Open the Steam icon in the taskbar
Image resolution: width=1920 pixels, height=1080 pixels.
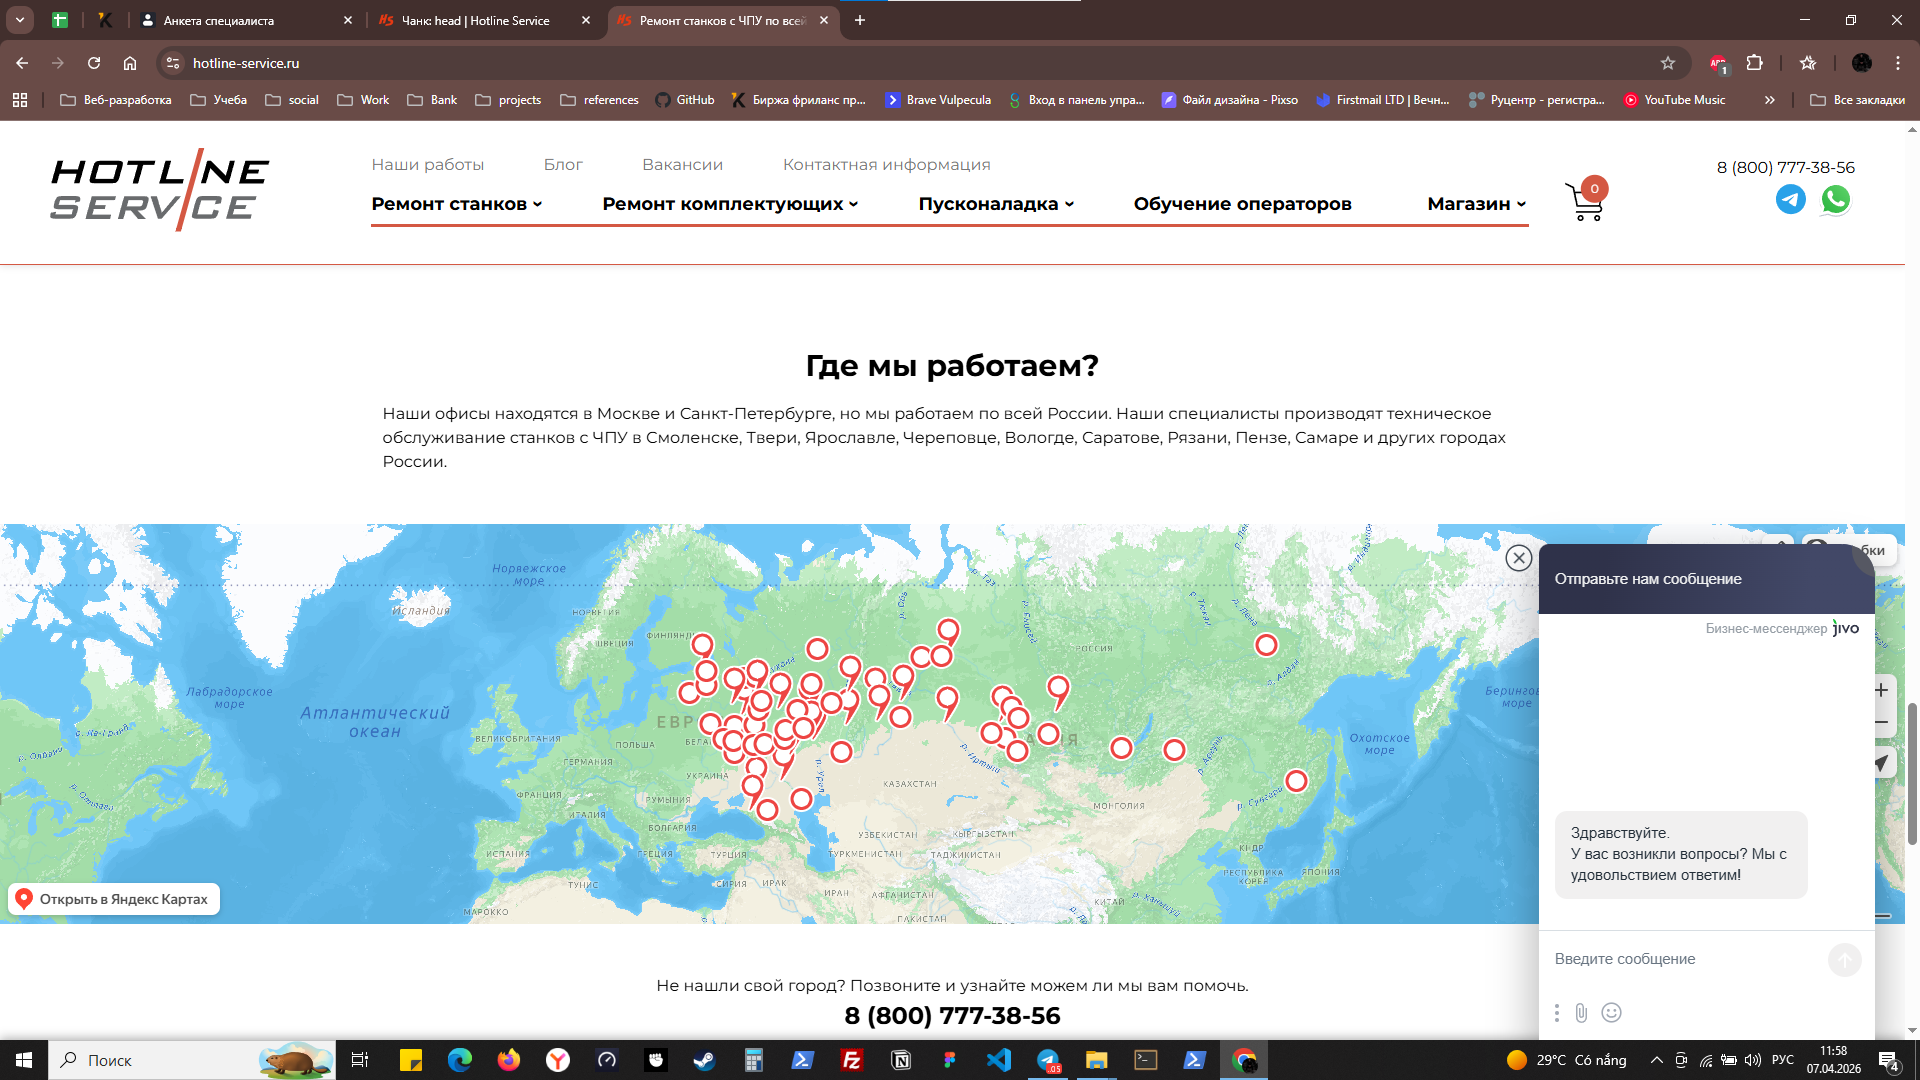(x=704, y=1060)
